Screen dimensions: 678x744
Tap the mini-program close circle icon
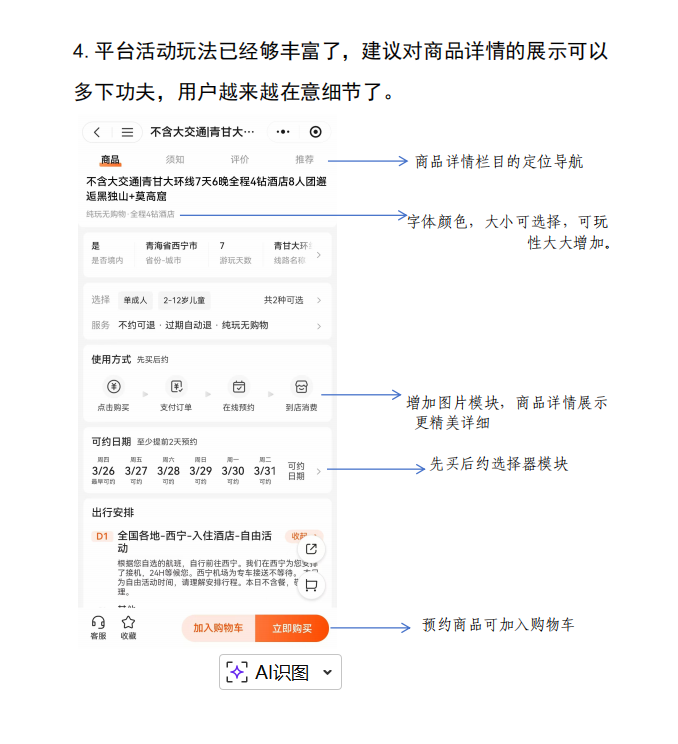click(x=316, y=132)
